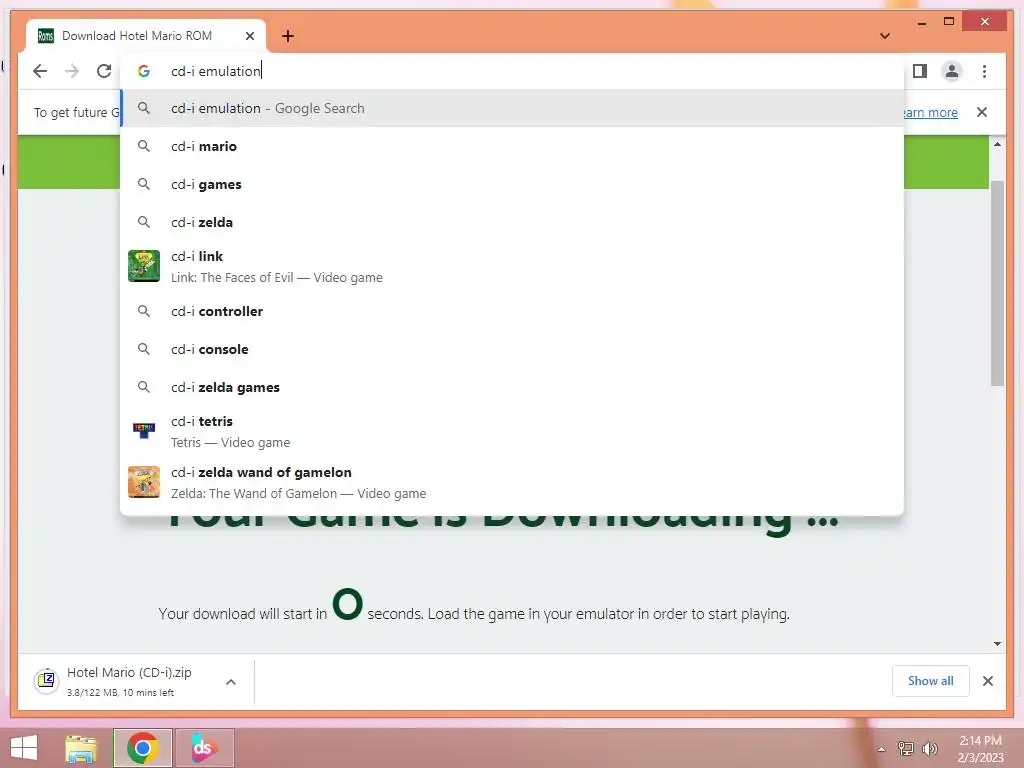Pick the 'cd-i zelda' suggestion
This screenshot has width=1024, height=768.
(512, 222)
